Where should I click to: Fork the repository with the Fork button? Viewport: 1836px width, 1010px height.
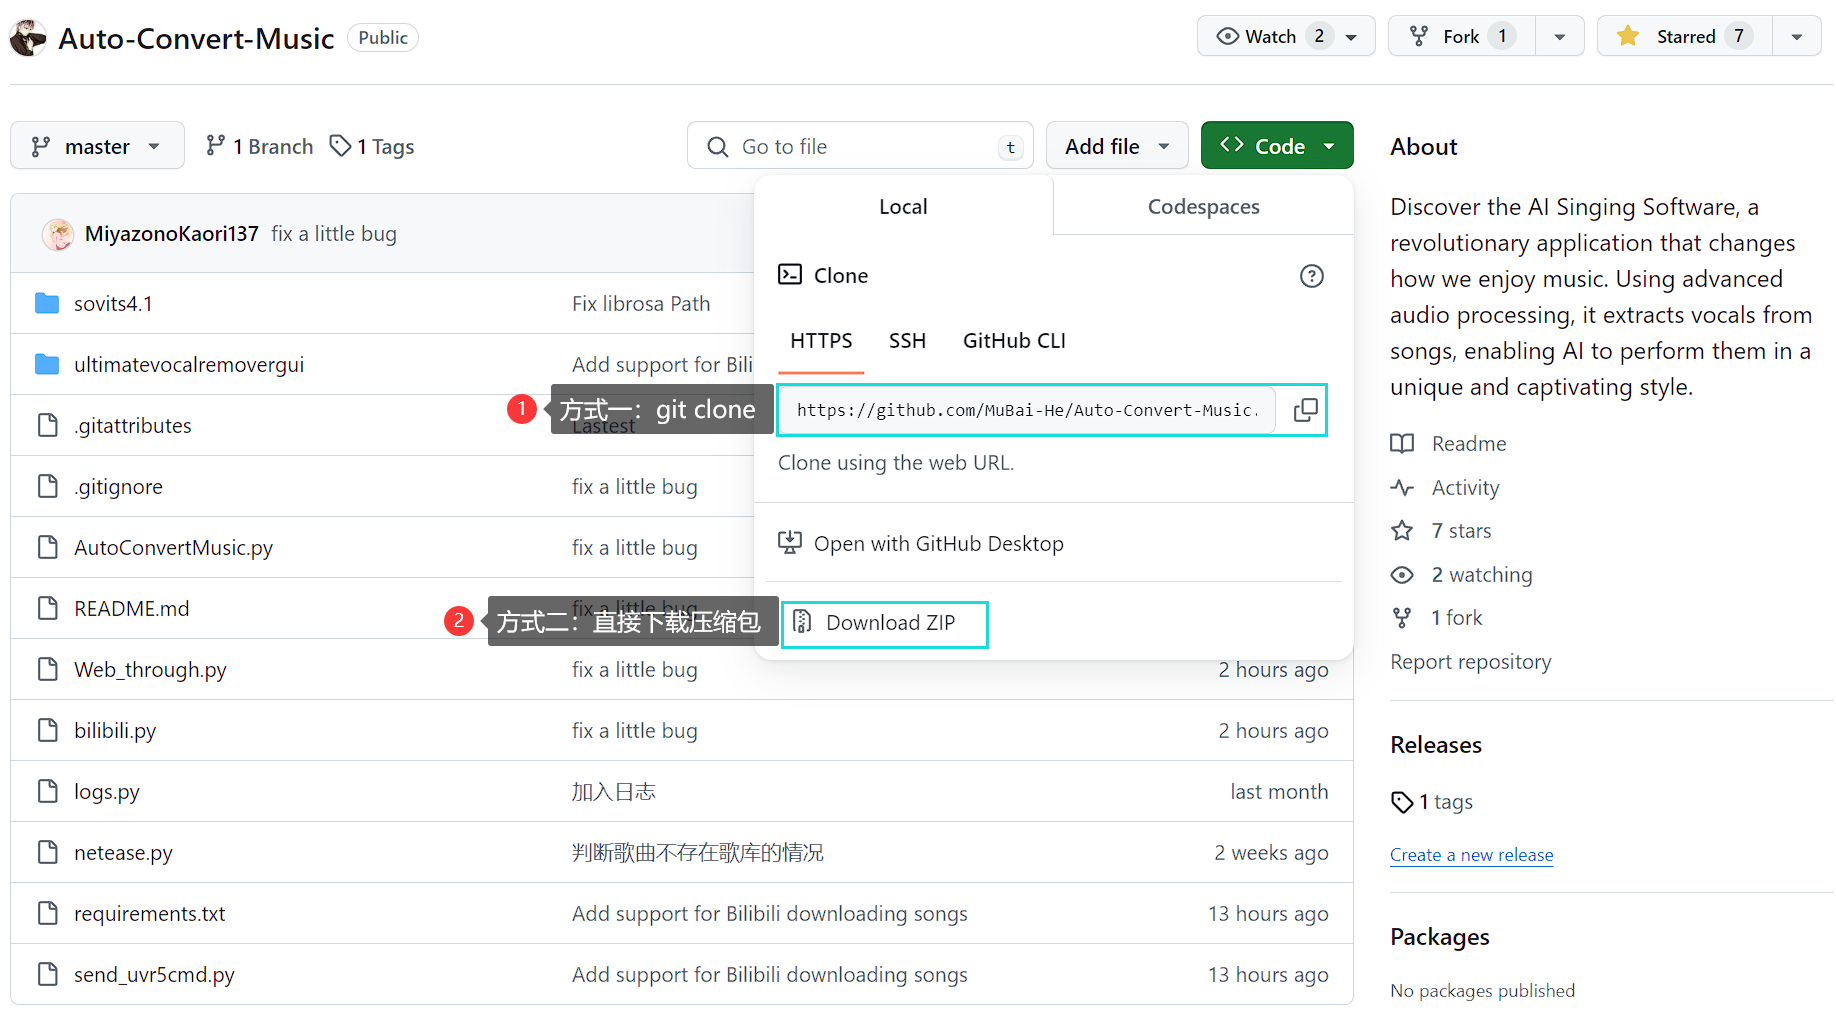(1461, 36)
